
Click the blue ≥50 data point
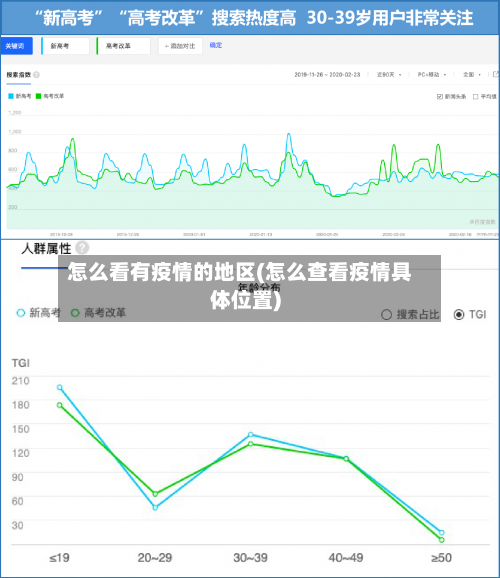pos(442,533)
